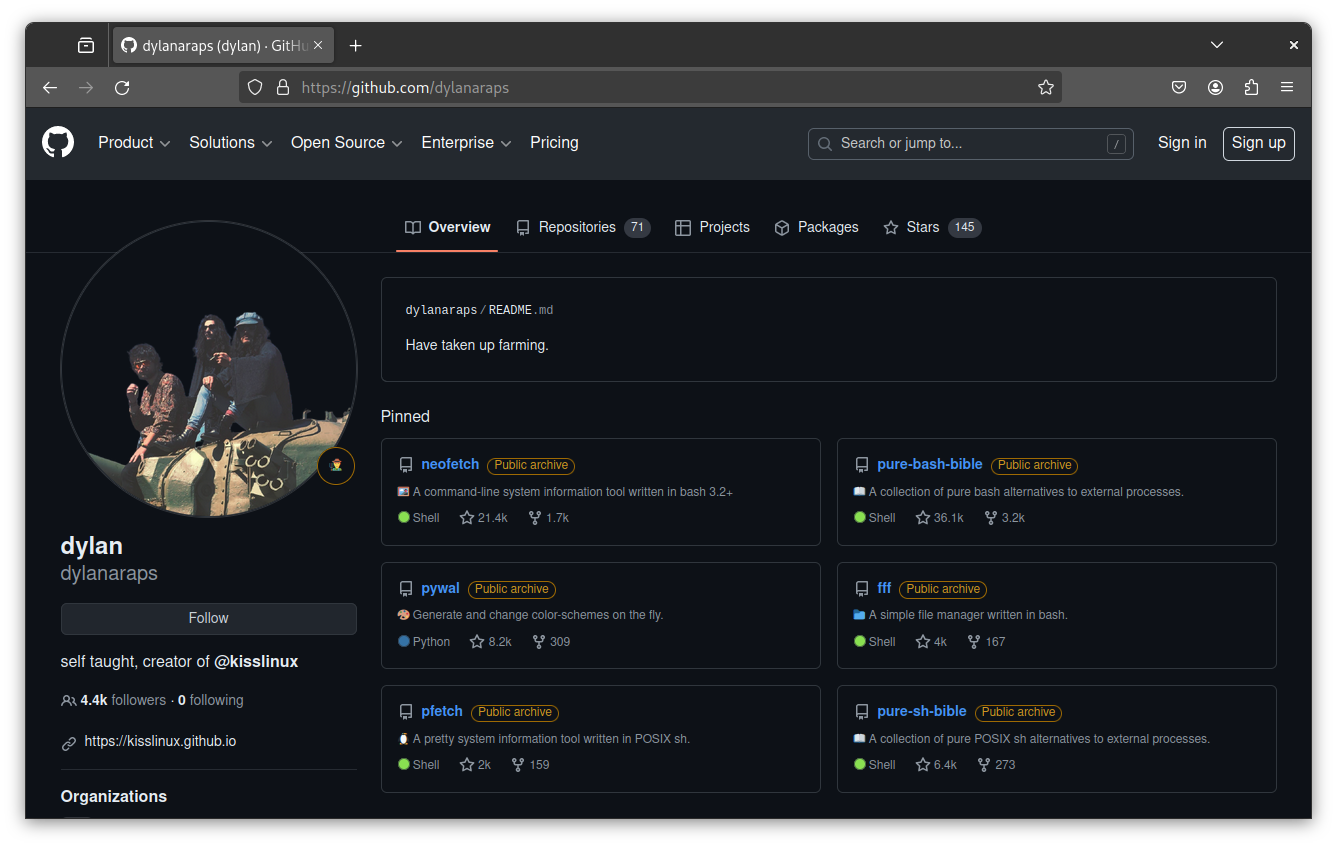Open the Projects tab

click(x=712, y=228)
